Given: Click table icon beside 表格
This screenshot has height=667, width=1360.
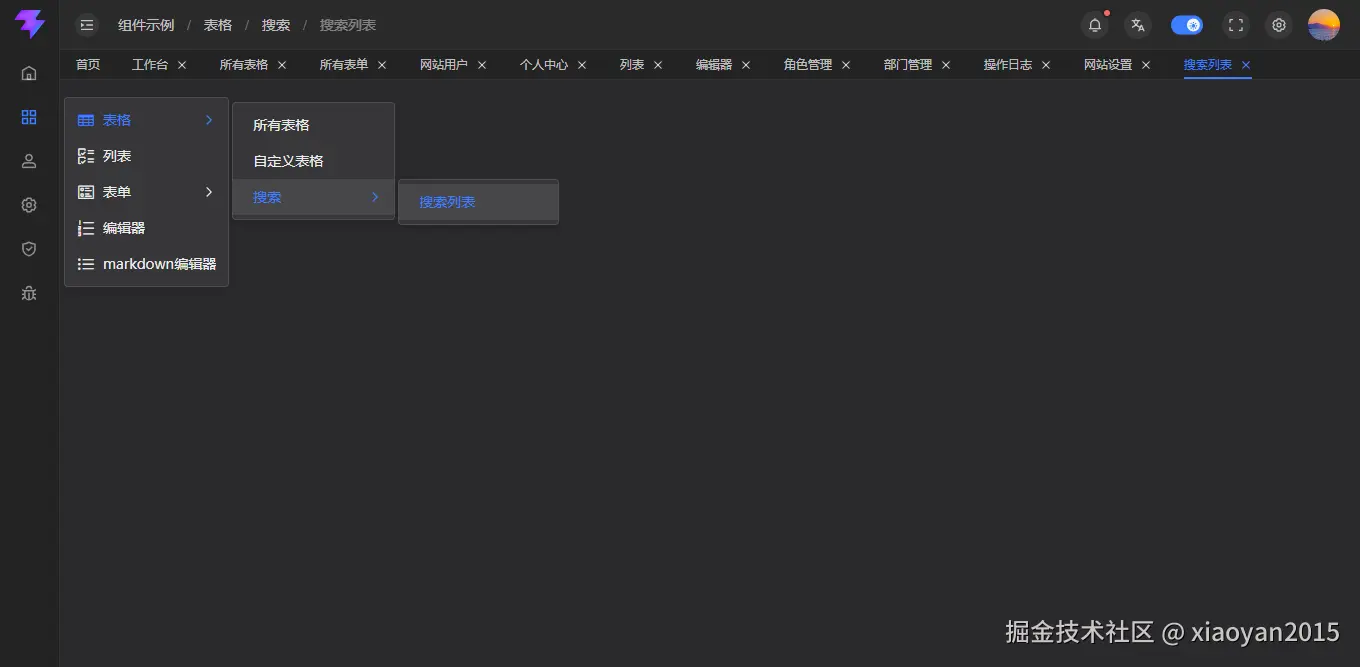Looking at the screenshot, I should click(x=86, y=120).
